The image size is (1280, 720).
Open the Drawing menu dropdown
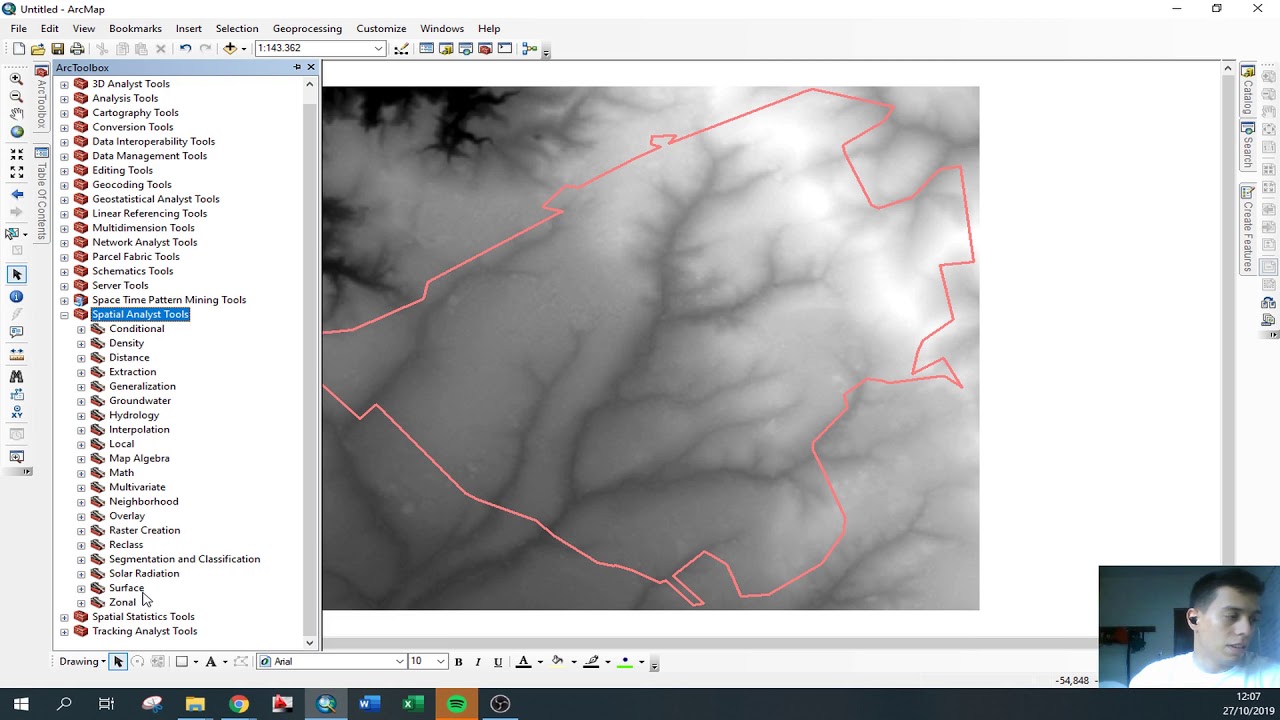pyautogui.click(x=82, y=661)
